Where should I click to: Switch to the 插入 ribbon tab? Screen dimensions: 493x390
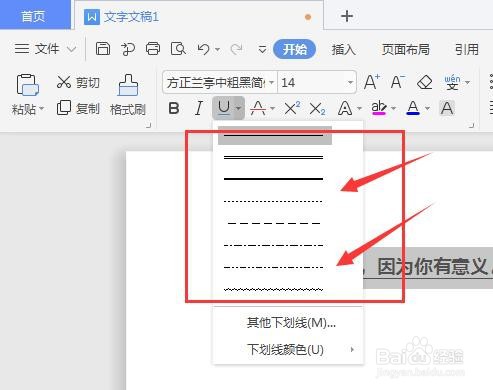(344, 49)
